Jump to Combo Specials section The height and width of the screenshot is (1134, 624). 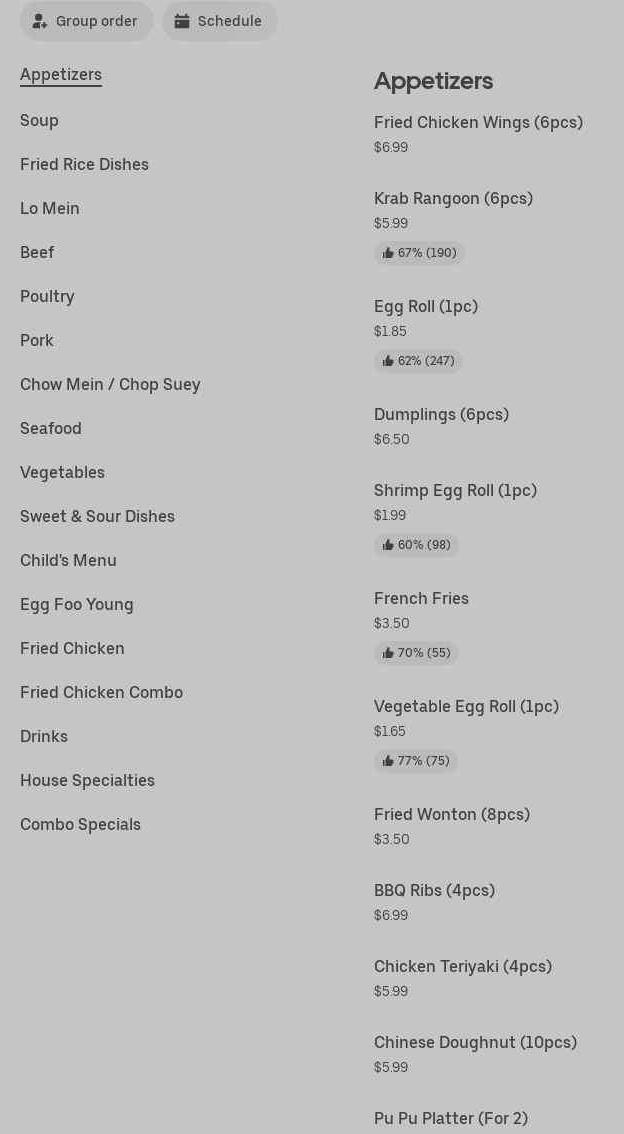[80, 824]
